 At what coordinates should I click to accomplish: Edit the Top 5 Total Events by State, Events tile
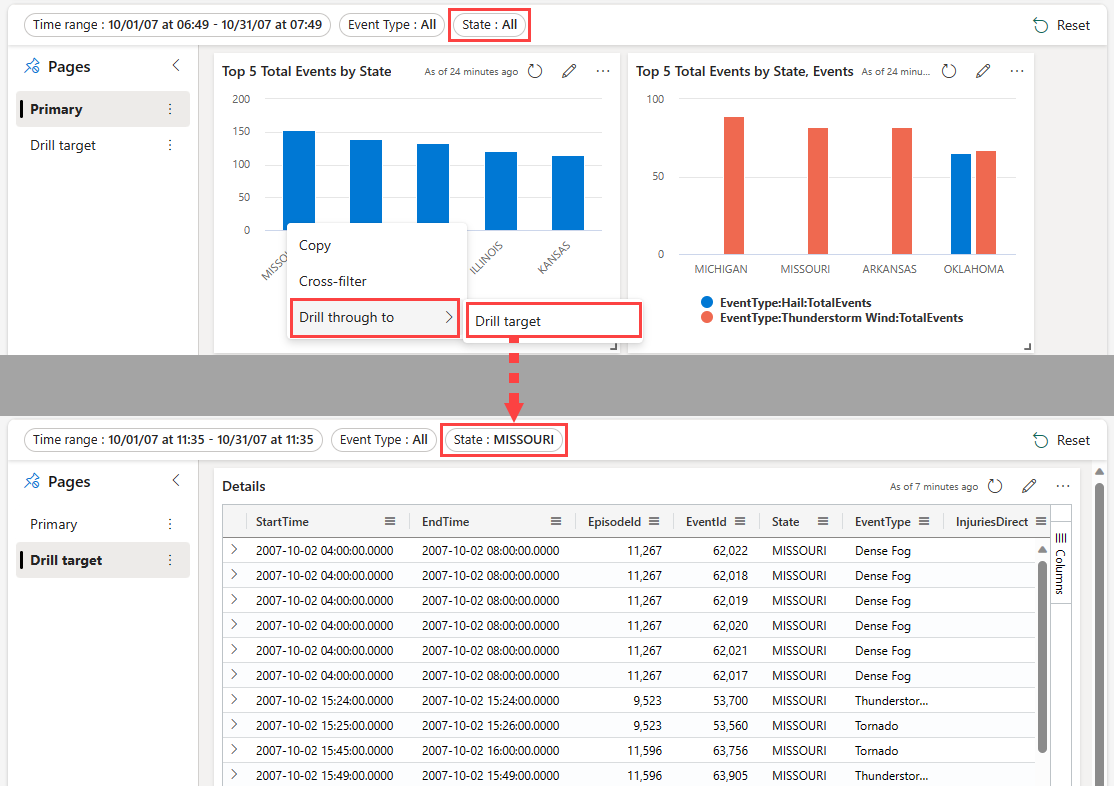coord(983,71)
